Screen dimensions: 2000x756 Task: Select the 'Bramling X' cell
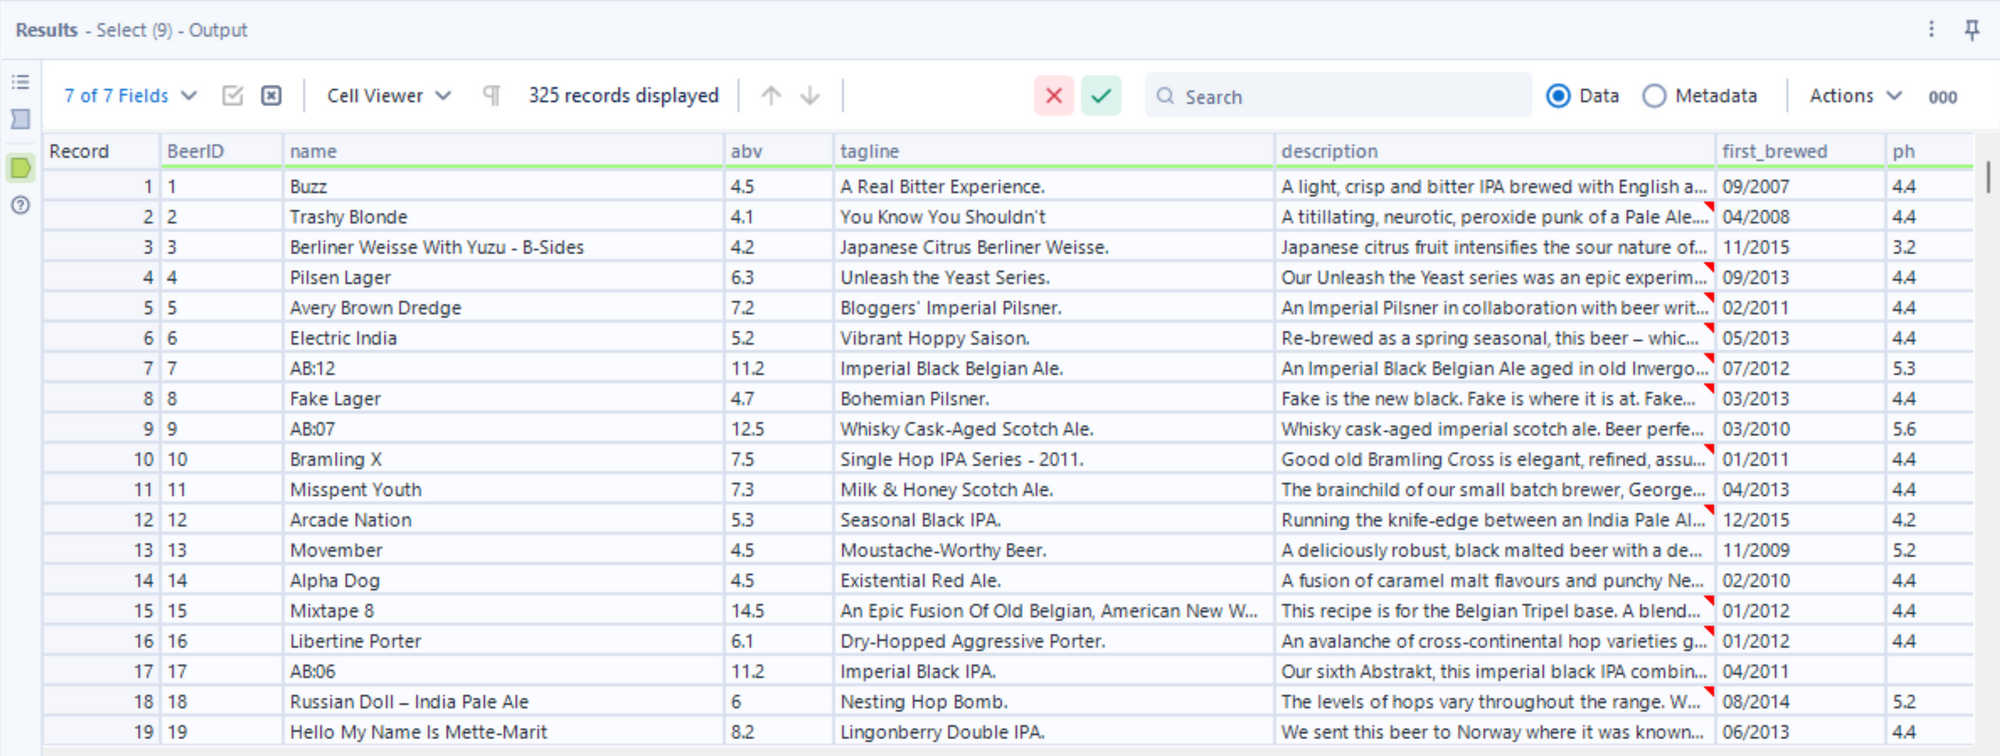coord(503,459)
